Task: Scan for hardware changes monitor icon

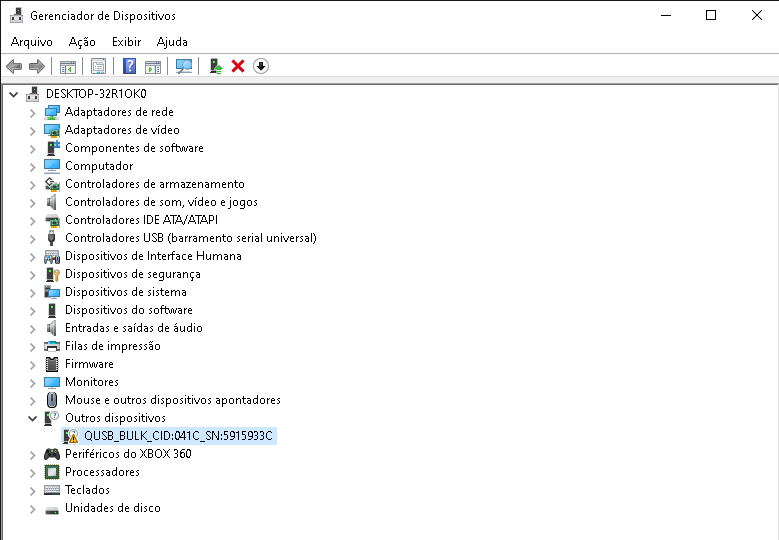Action: tap(184, 66)
